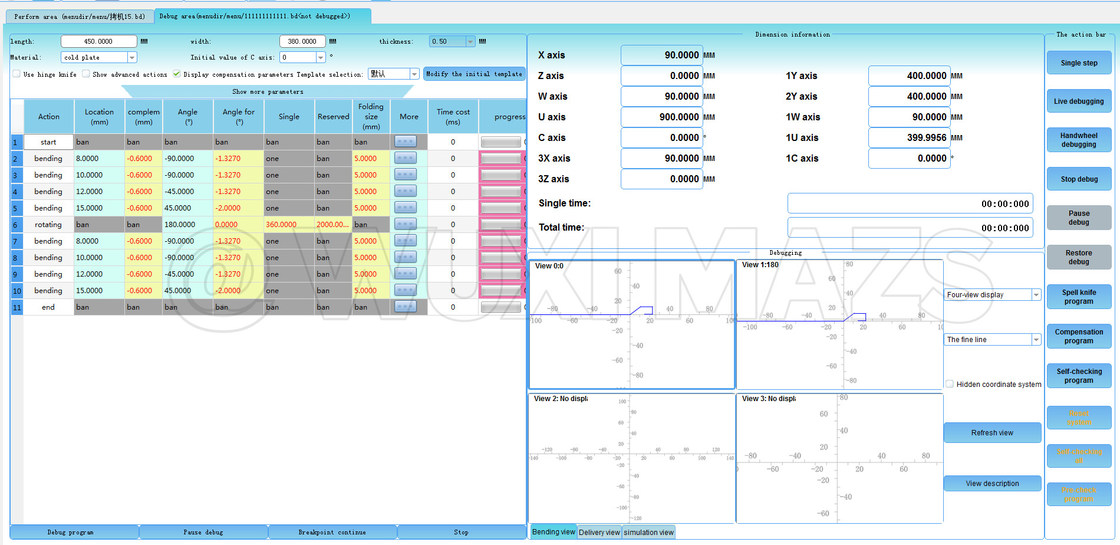The height and width of the screenshot is (545, 1120).
Task: Open More options for the rotating row
Action: pyautogui.click(x=405, y=224)
